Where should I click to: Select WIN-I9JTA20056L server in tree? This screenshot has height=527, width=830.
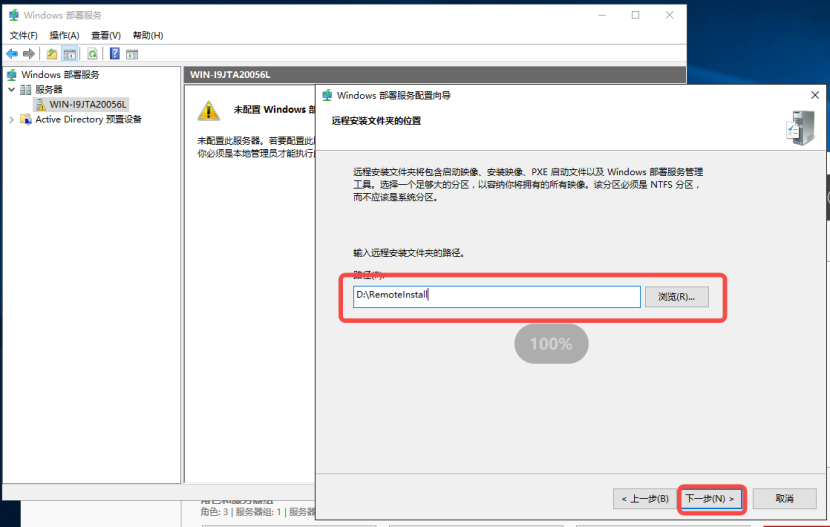pos(88,105)
